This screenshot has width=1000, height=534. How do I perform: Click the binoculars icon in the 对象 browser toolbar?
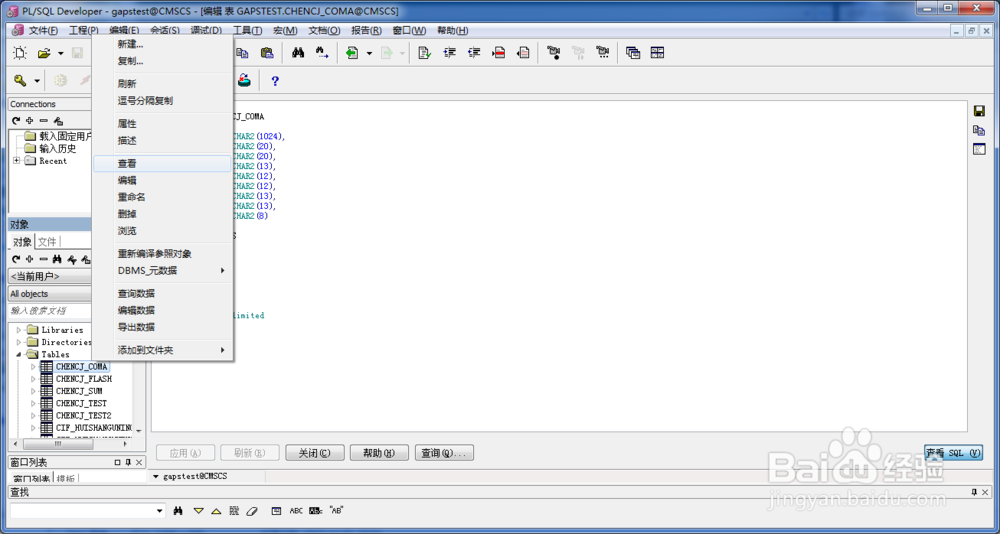point(57,259)
